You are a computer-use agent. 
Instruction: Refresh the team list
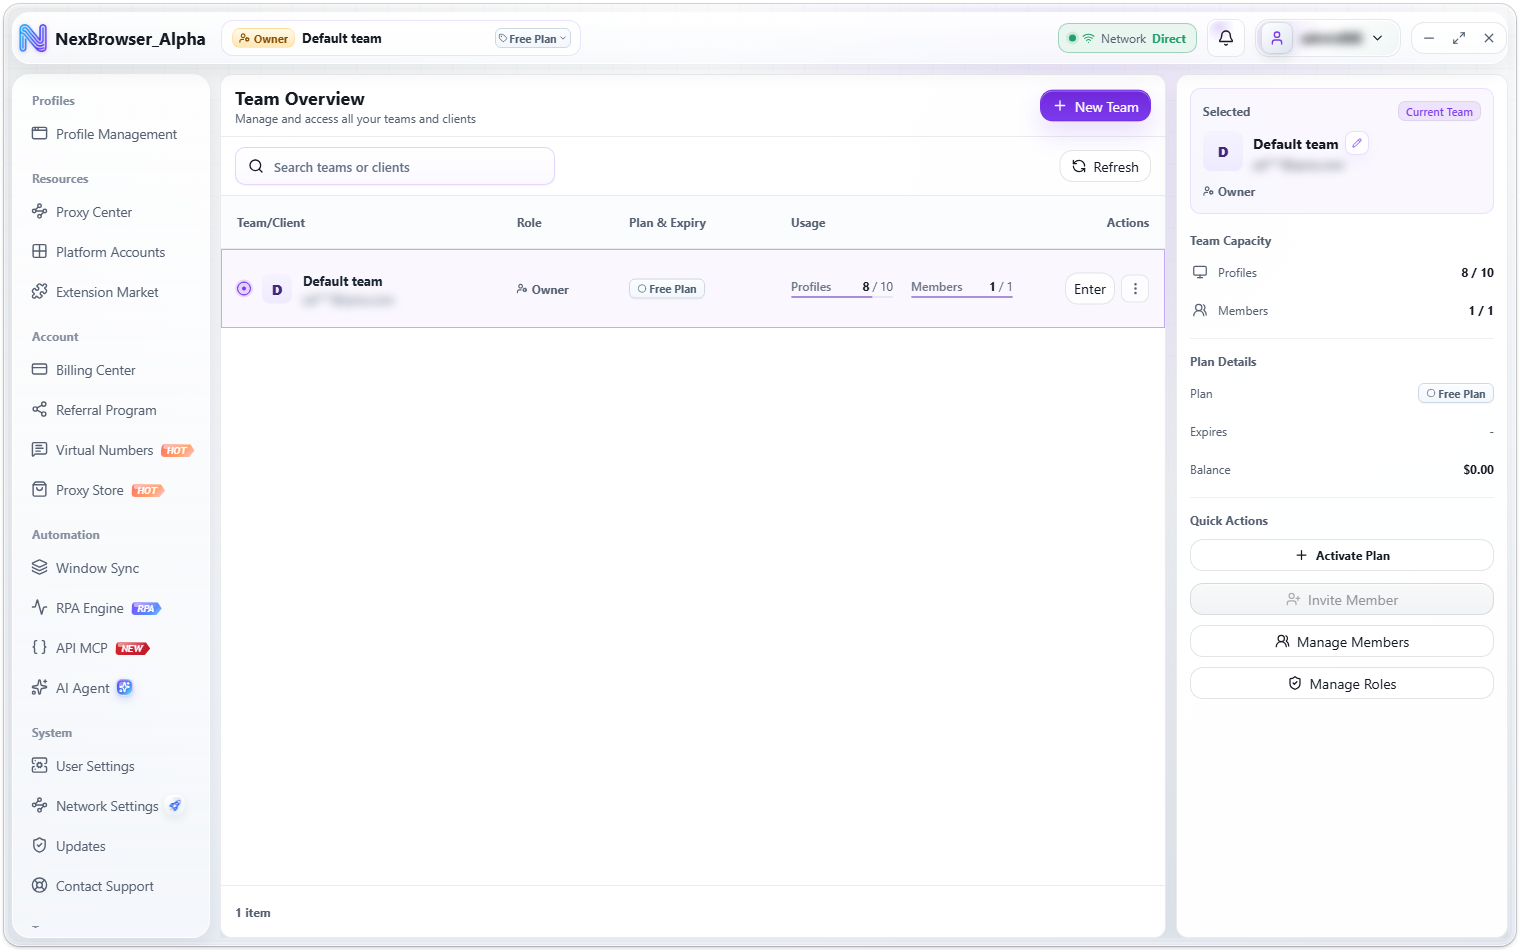point(1105,167)
